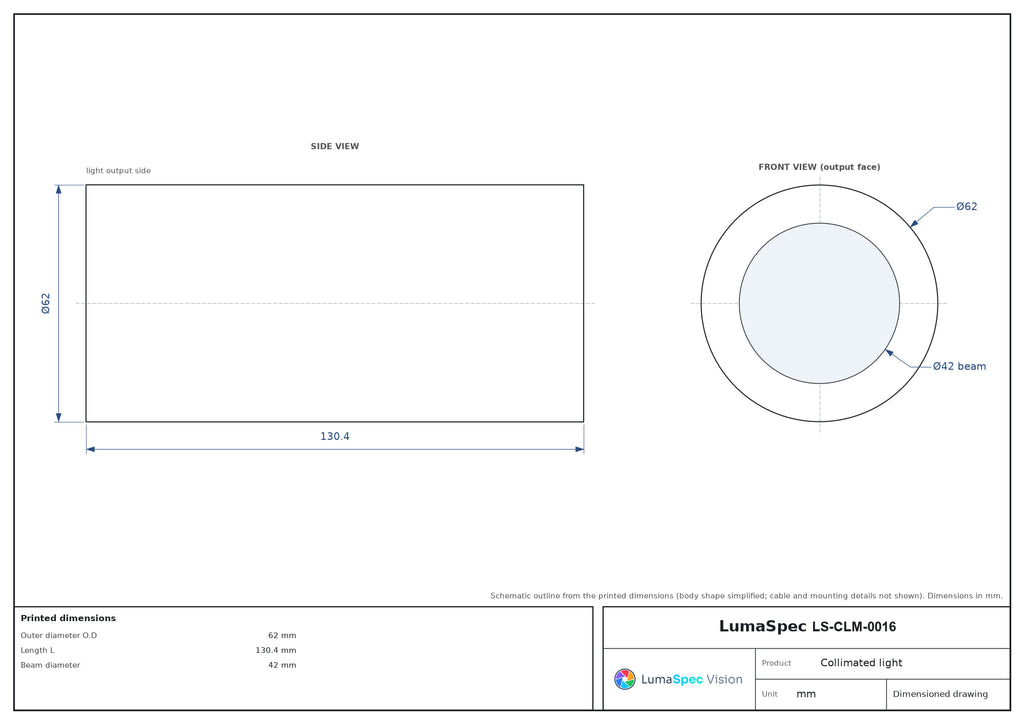Click the 'Beam diameter' row label
The image size is (1024, 724).
coord(50,665)
